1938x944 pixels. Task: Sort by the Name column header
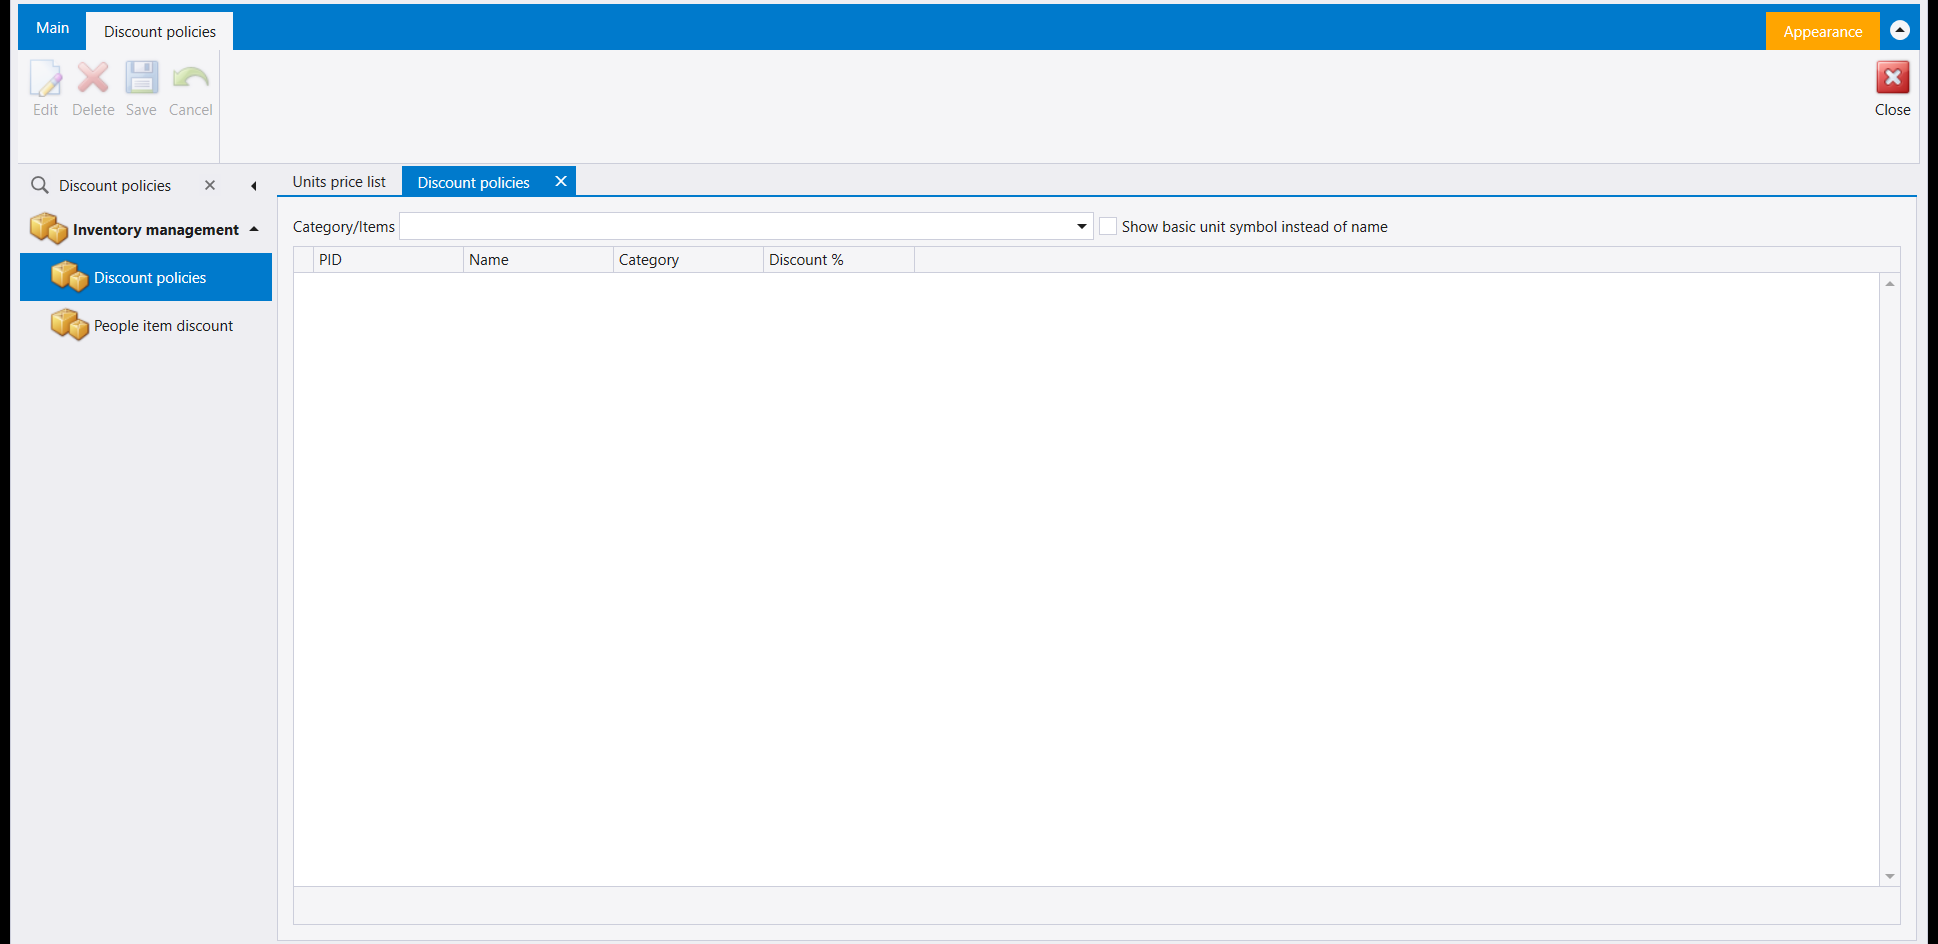pyautogui.click(x=538, y=260)
